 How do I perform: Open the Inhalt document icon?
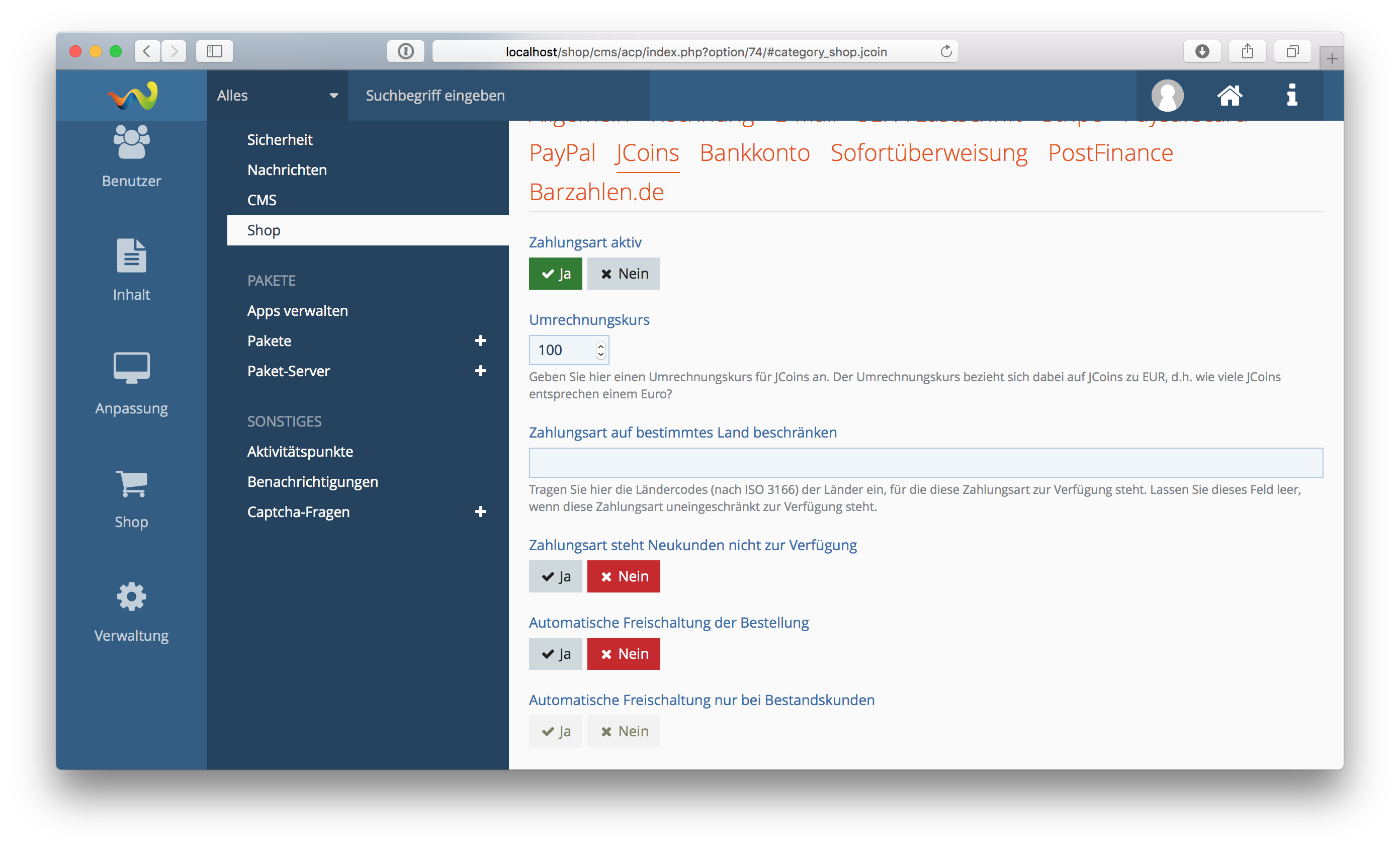(x=131, y=256)
